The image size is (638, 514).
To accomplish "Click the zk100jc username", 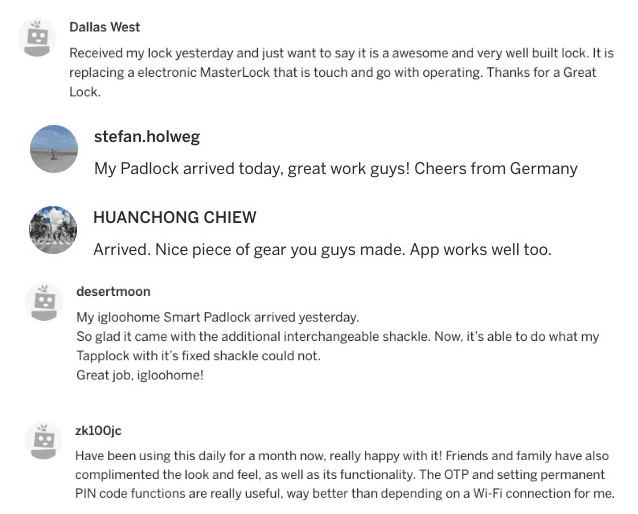I will pos(98,431).
